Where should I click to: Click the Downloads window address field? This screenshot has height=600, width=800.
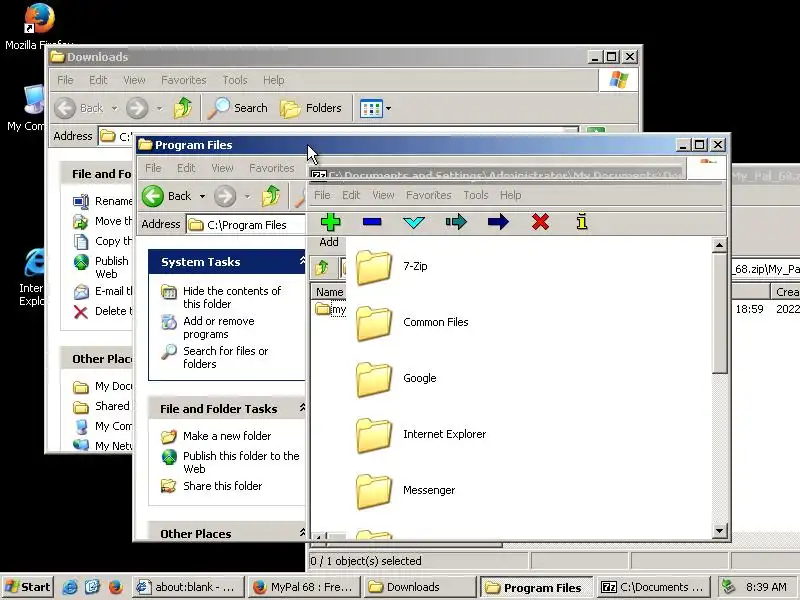pos(338,136)
